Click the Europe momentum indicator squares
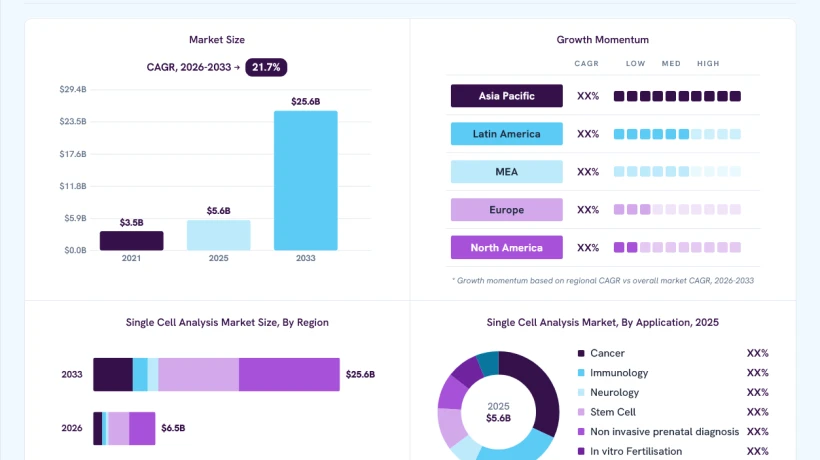This screenshot has height=460, width=820. click(677, 210)
